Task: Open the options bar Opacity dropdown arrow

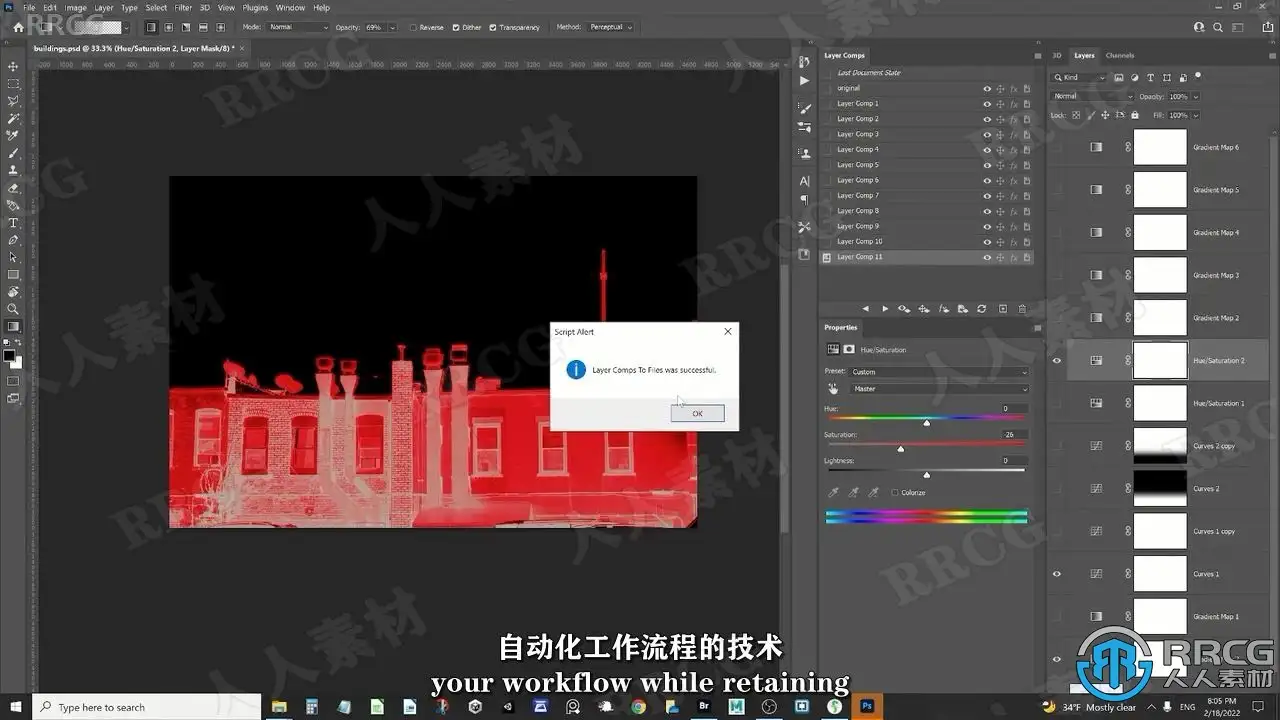Action: 391,27
